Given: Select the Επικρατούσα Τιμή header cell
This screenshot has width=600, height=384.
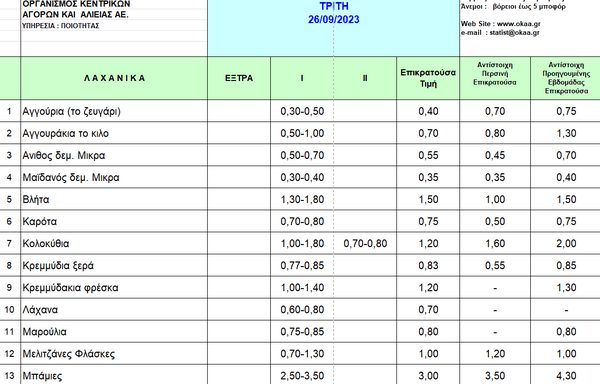Looking at the screenshot, I should pos(428,78).
